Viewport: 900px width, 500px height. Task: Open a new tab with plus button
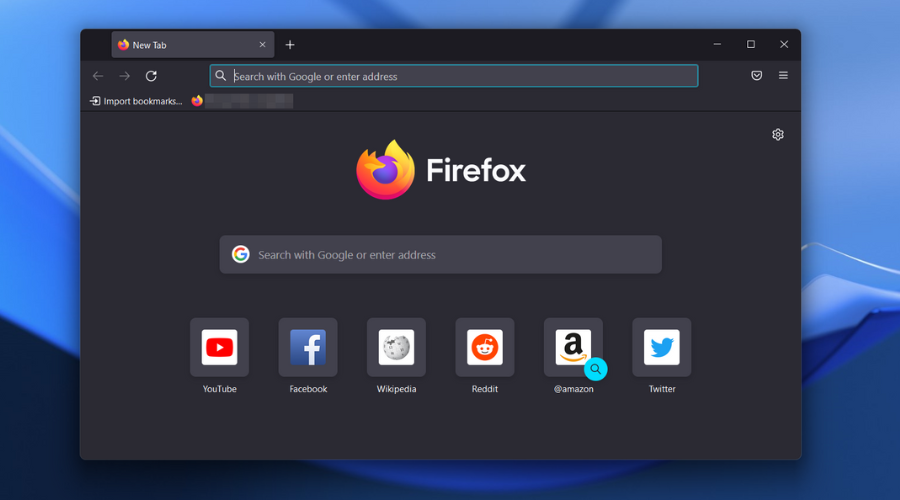[290, 45]
